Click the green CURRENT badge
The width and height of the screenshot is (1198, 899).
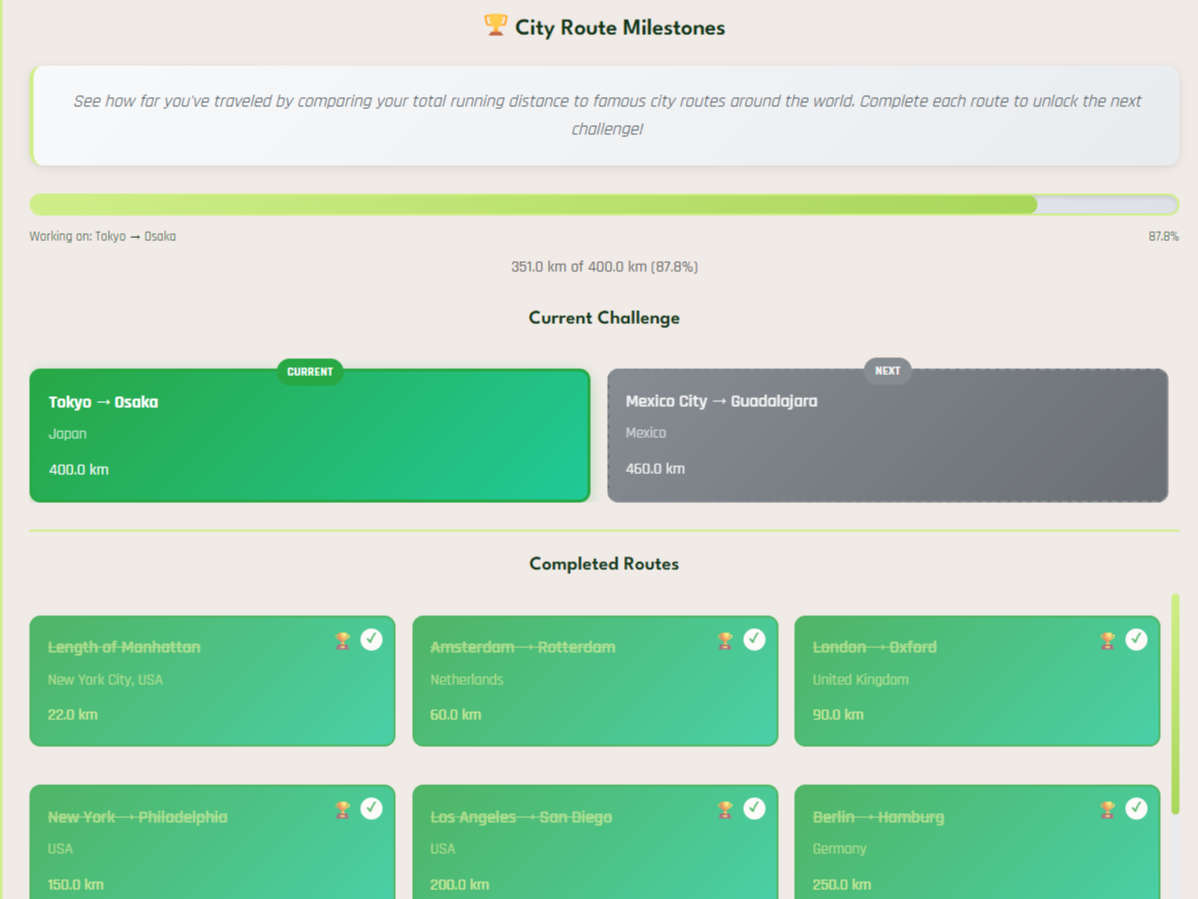(310, 372)
